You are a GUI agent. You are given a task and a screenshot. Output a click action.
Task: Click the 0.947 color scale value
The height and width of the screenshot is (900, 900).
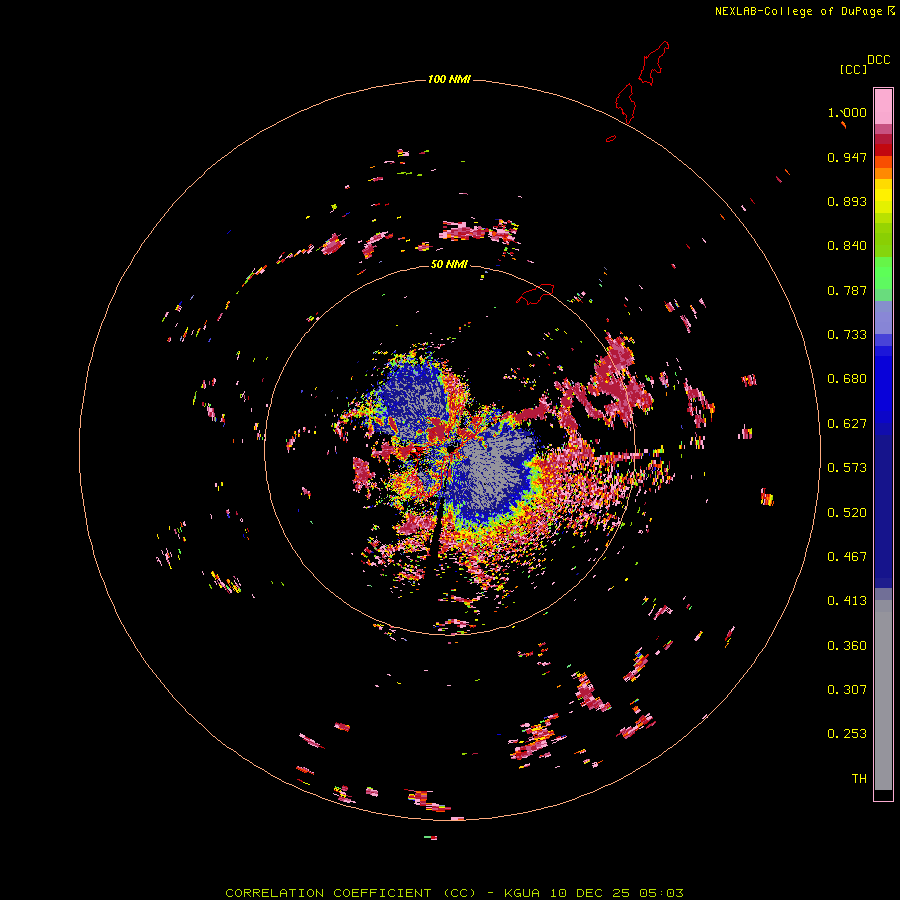pyautogui.click(x=847, y=157)
